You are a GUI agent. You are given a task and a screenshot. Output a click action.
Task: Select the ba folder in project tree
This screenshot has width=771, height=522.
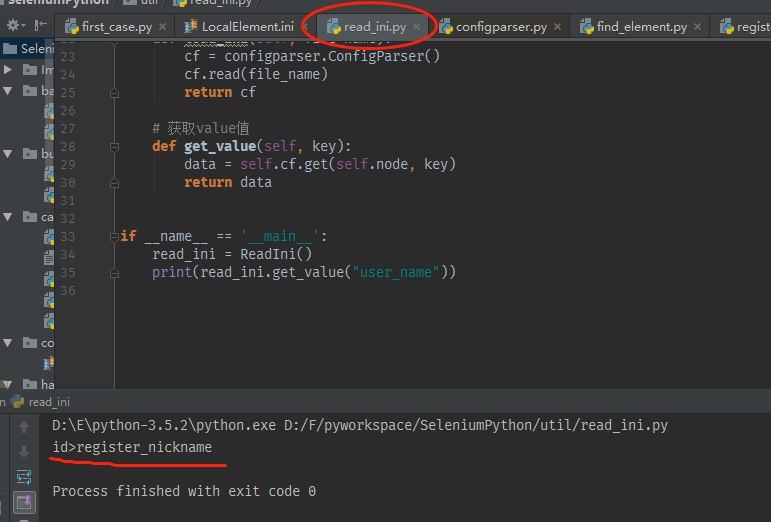pos(38,90)
